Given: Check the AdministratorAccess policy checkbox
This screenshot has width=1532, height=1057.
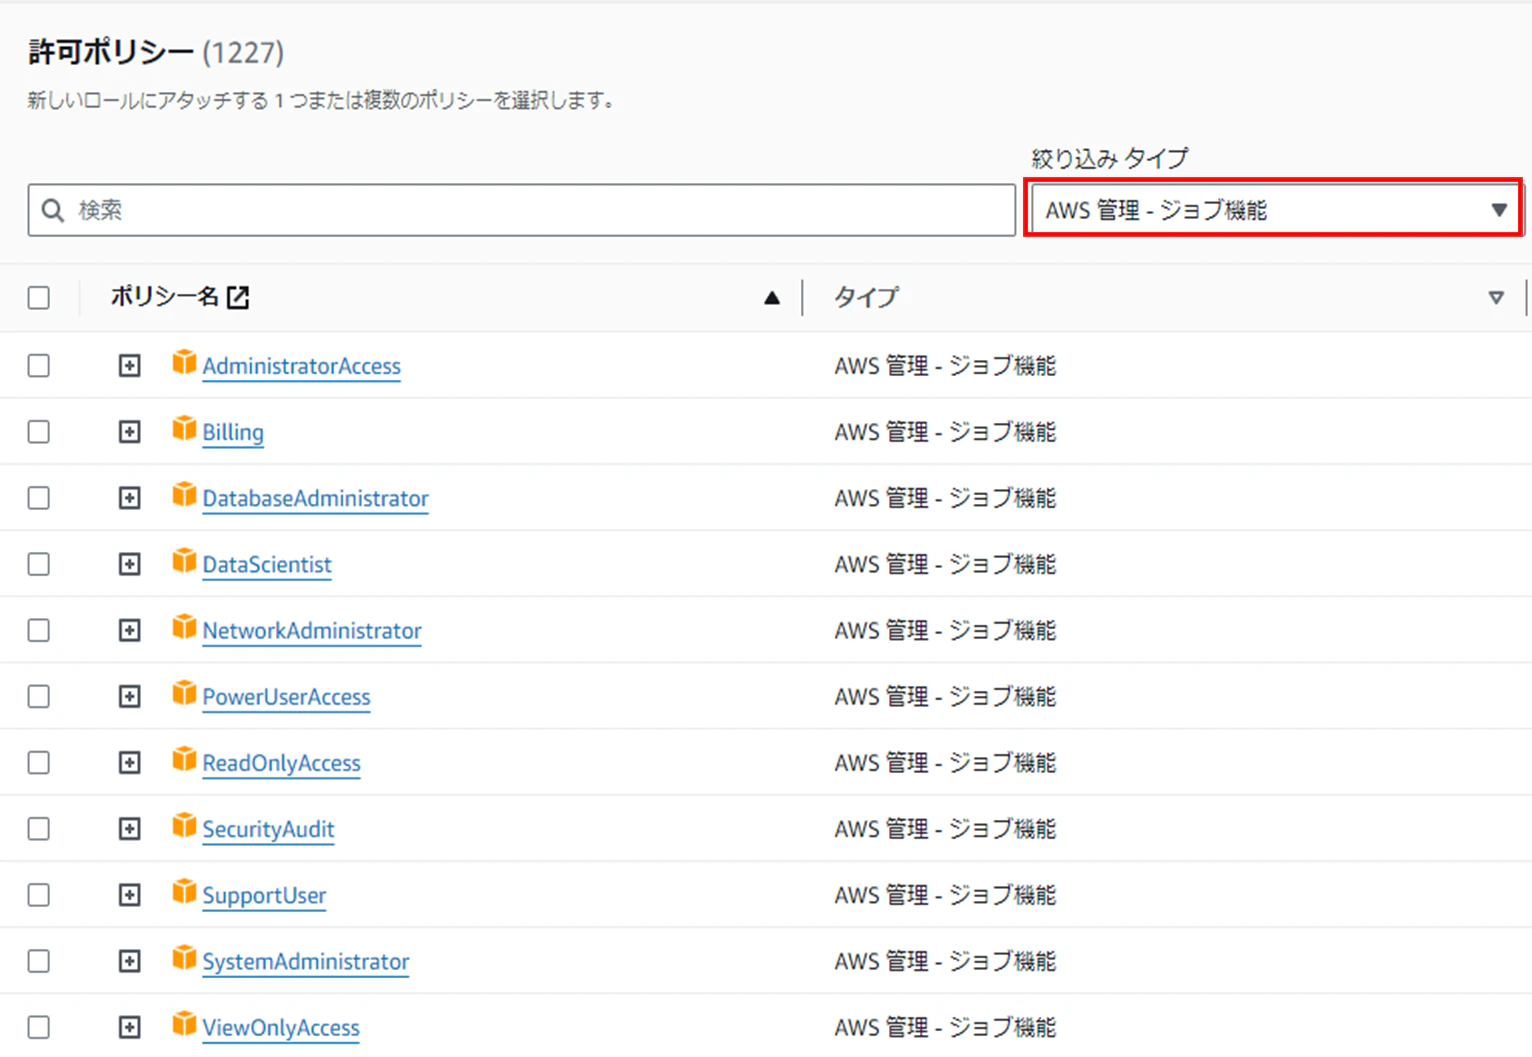Looking at the screenshot, I should pyautogui.click(x=39, y=366).
